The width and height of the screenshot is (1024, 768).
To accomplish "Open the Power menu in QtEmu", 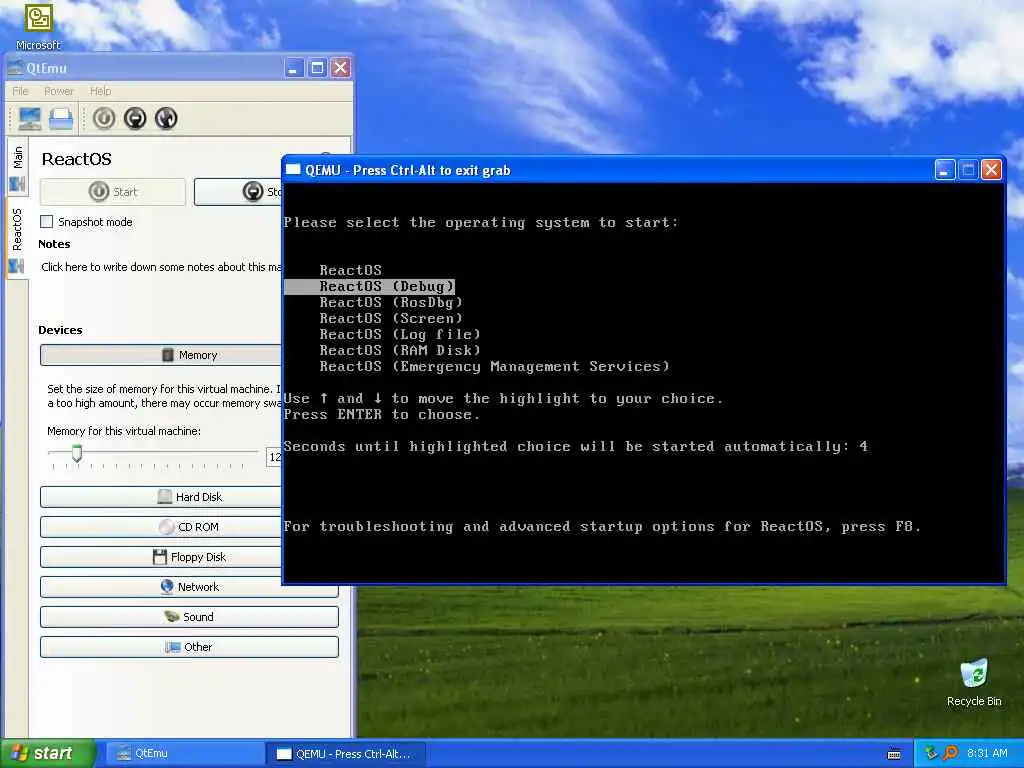I will [x=59, y=91].
